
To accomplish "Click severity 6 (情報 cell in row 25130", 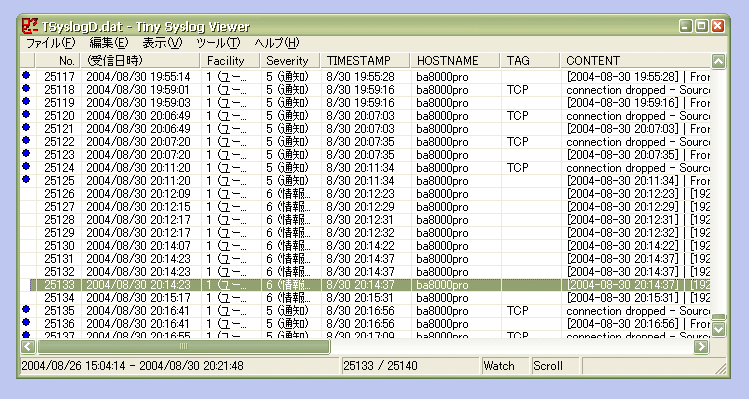I will [x=288, y=246].
